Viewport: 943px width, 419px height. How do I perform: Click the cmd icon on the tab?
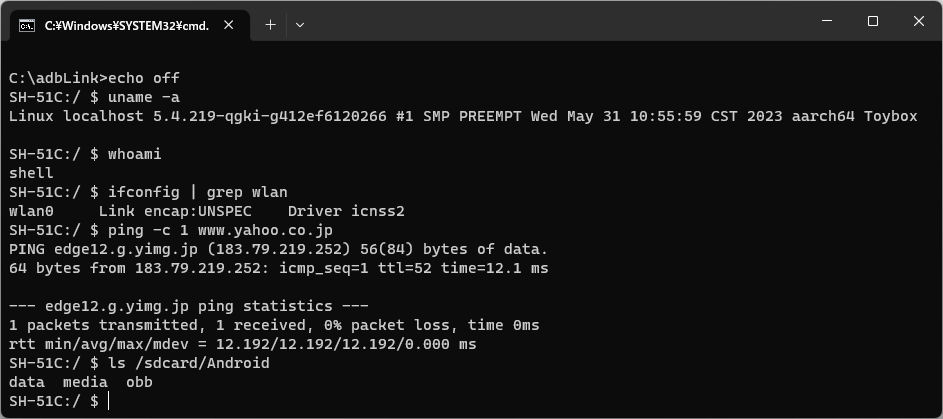click(x=26, y=25)
